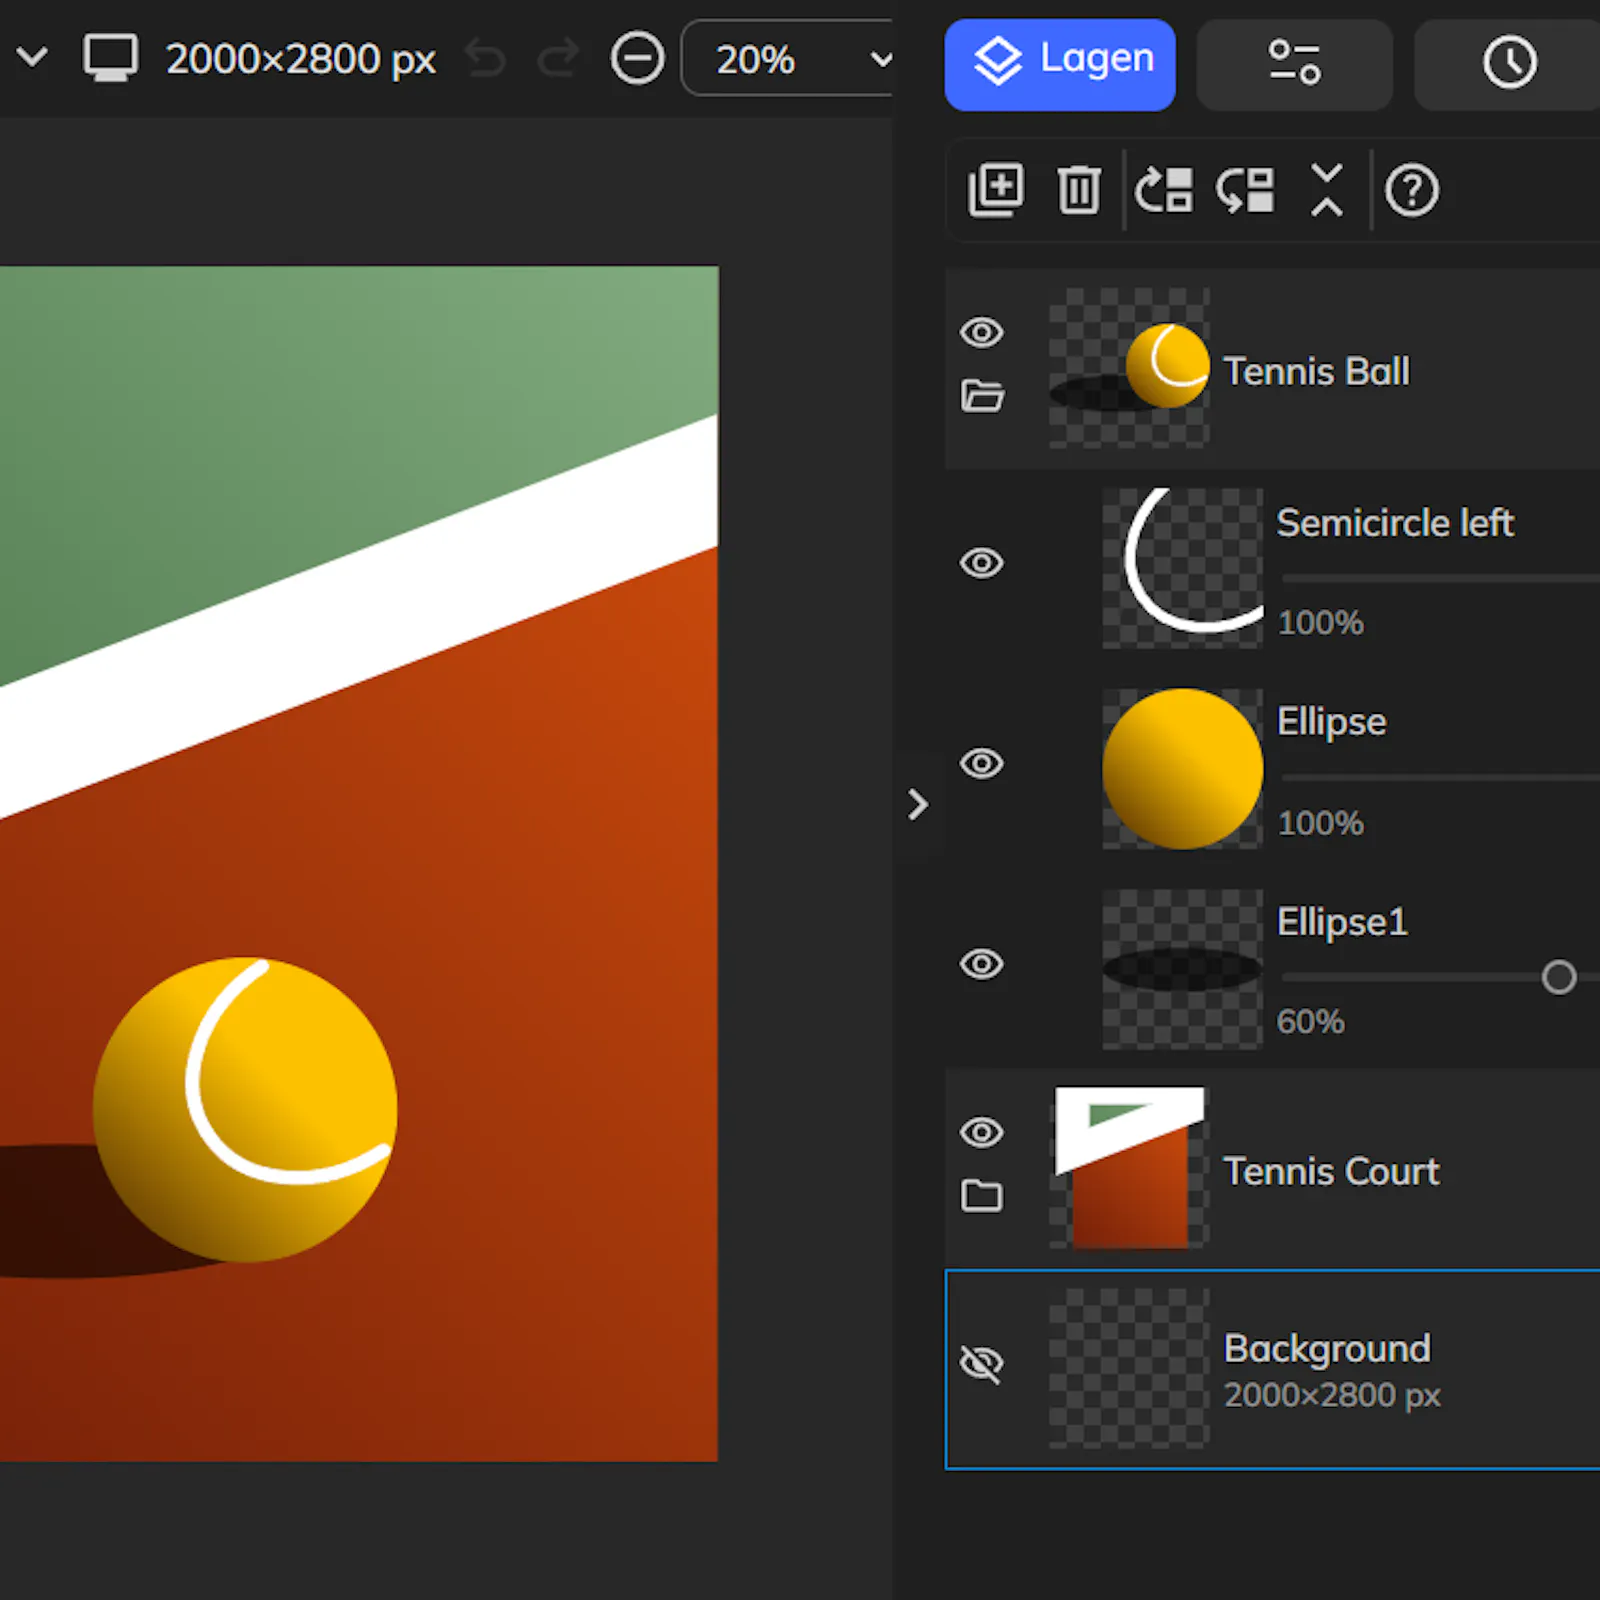This screenshot has height=1600, width=1600.
Task: Click the Ellipse1 layer name
Action: pos(1342,922)
